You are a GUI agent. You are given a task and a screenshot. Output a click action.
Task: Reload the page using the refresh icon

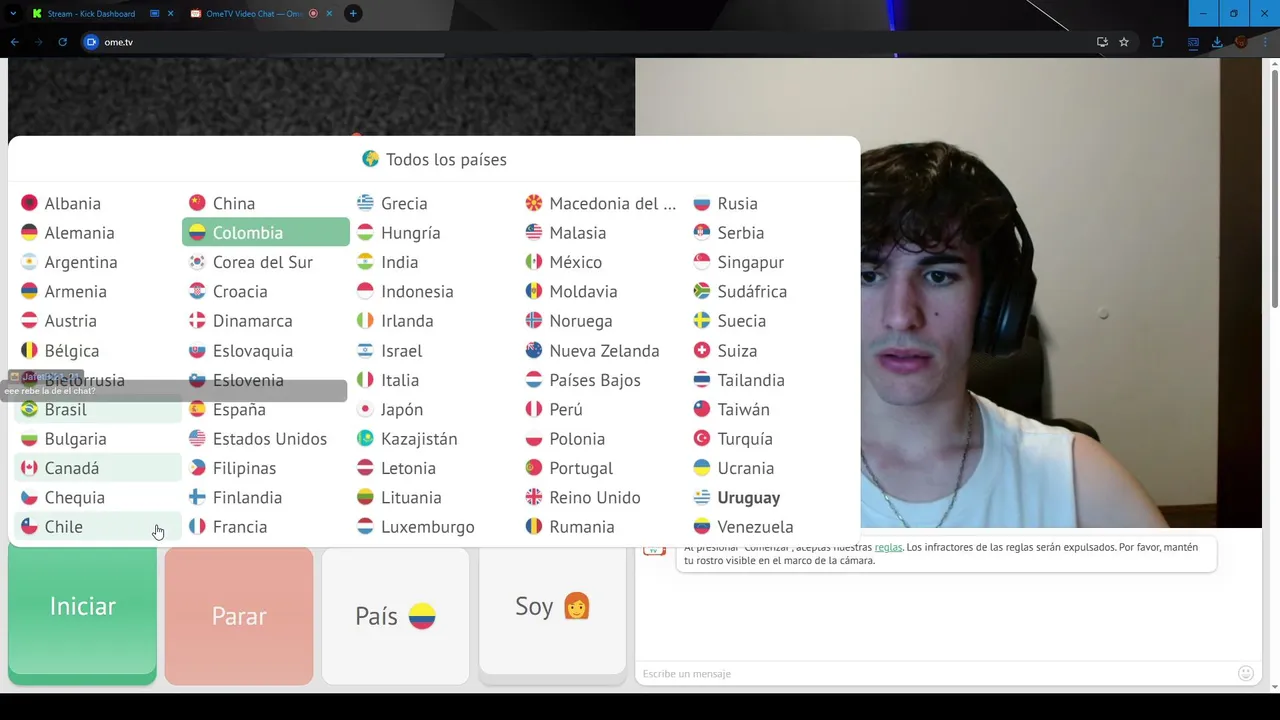pos(62,42)
